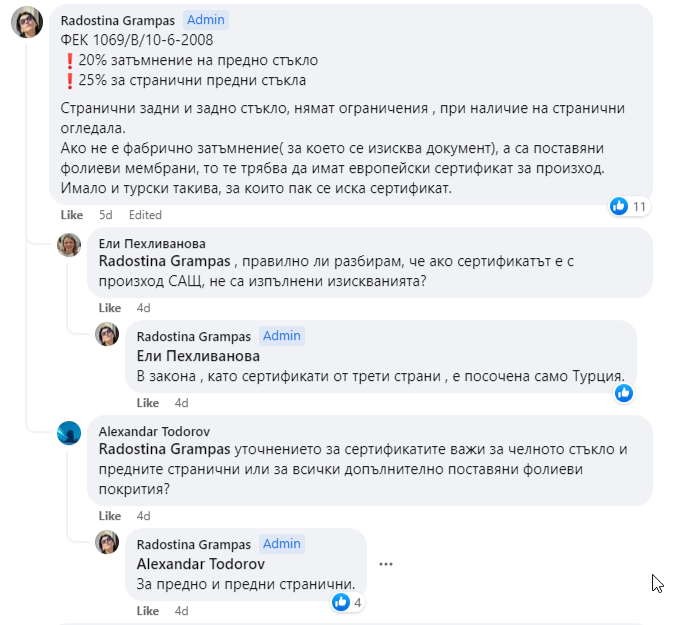This screenshot has width=673, height=625.
Task: Click the 11 likes reaction icon
Action: click(620, 206)
